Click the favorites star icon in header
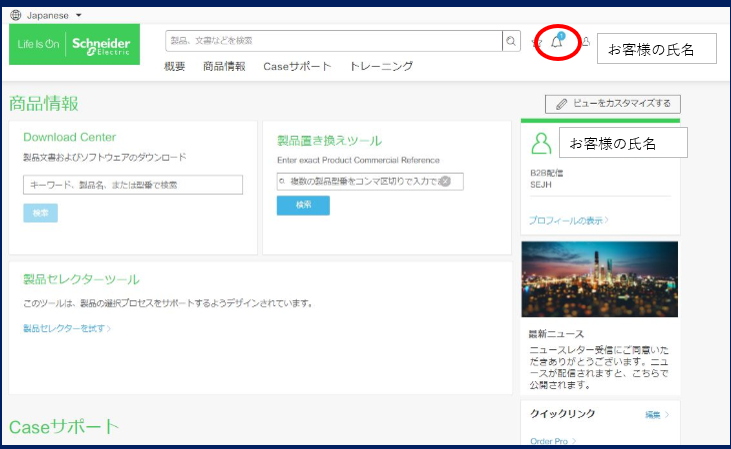731x449 pixels. [x=537, y=43]
